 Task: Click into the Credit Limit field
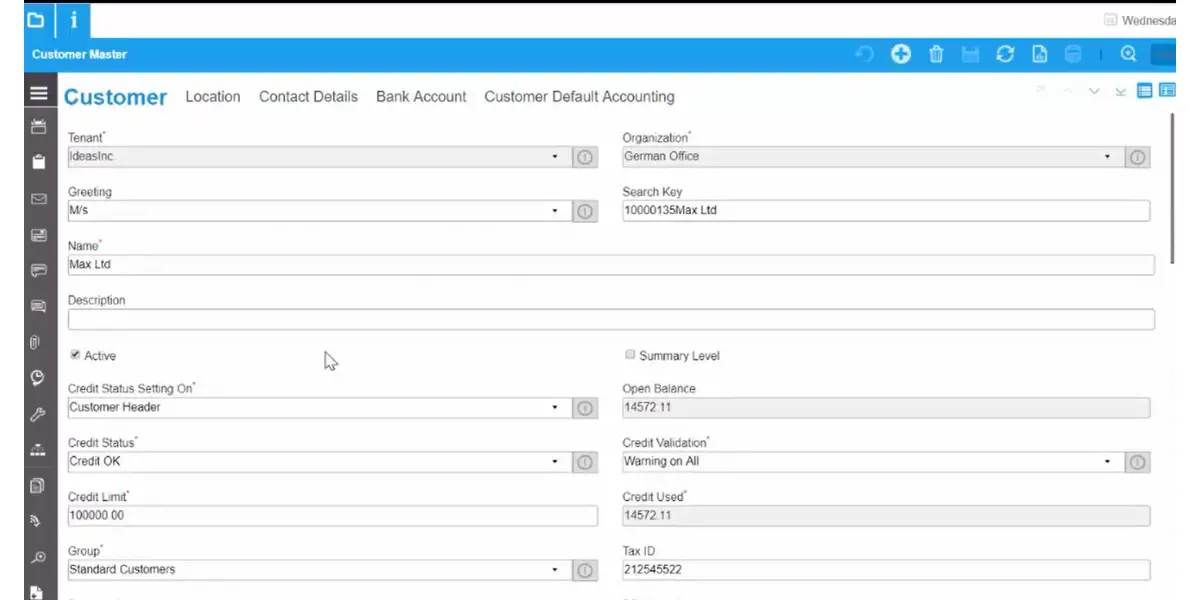(330, 516)
